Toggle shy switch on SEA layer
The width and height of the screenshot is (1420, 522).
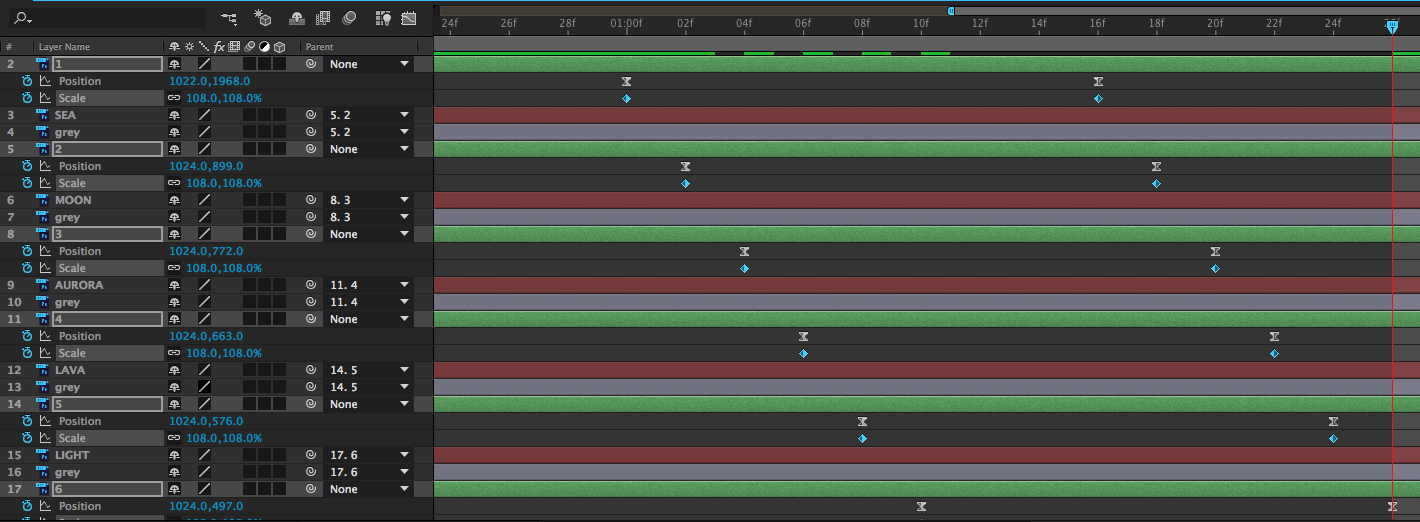point(174,115)
